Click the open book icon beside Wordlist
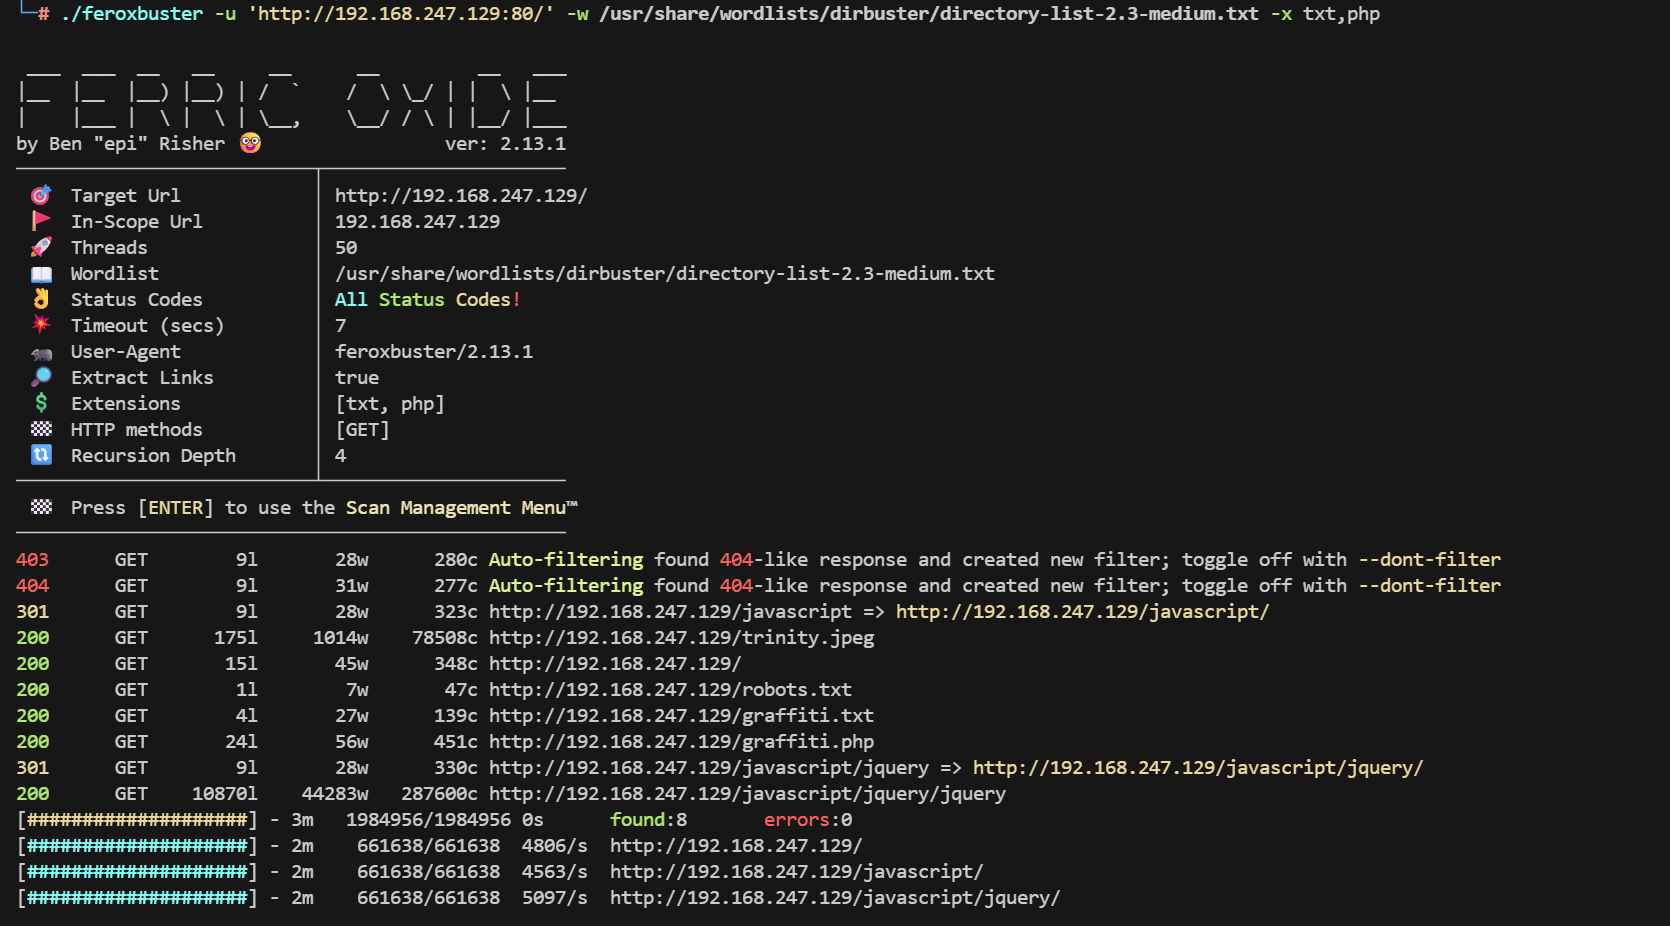 41,274
